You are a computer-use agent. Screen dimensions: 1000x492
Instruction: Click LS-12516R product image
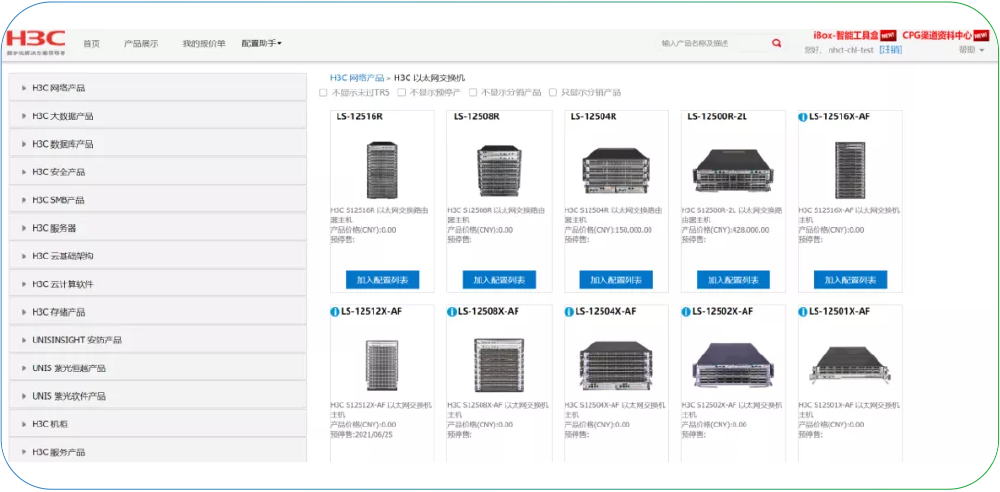click(382, 170)
